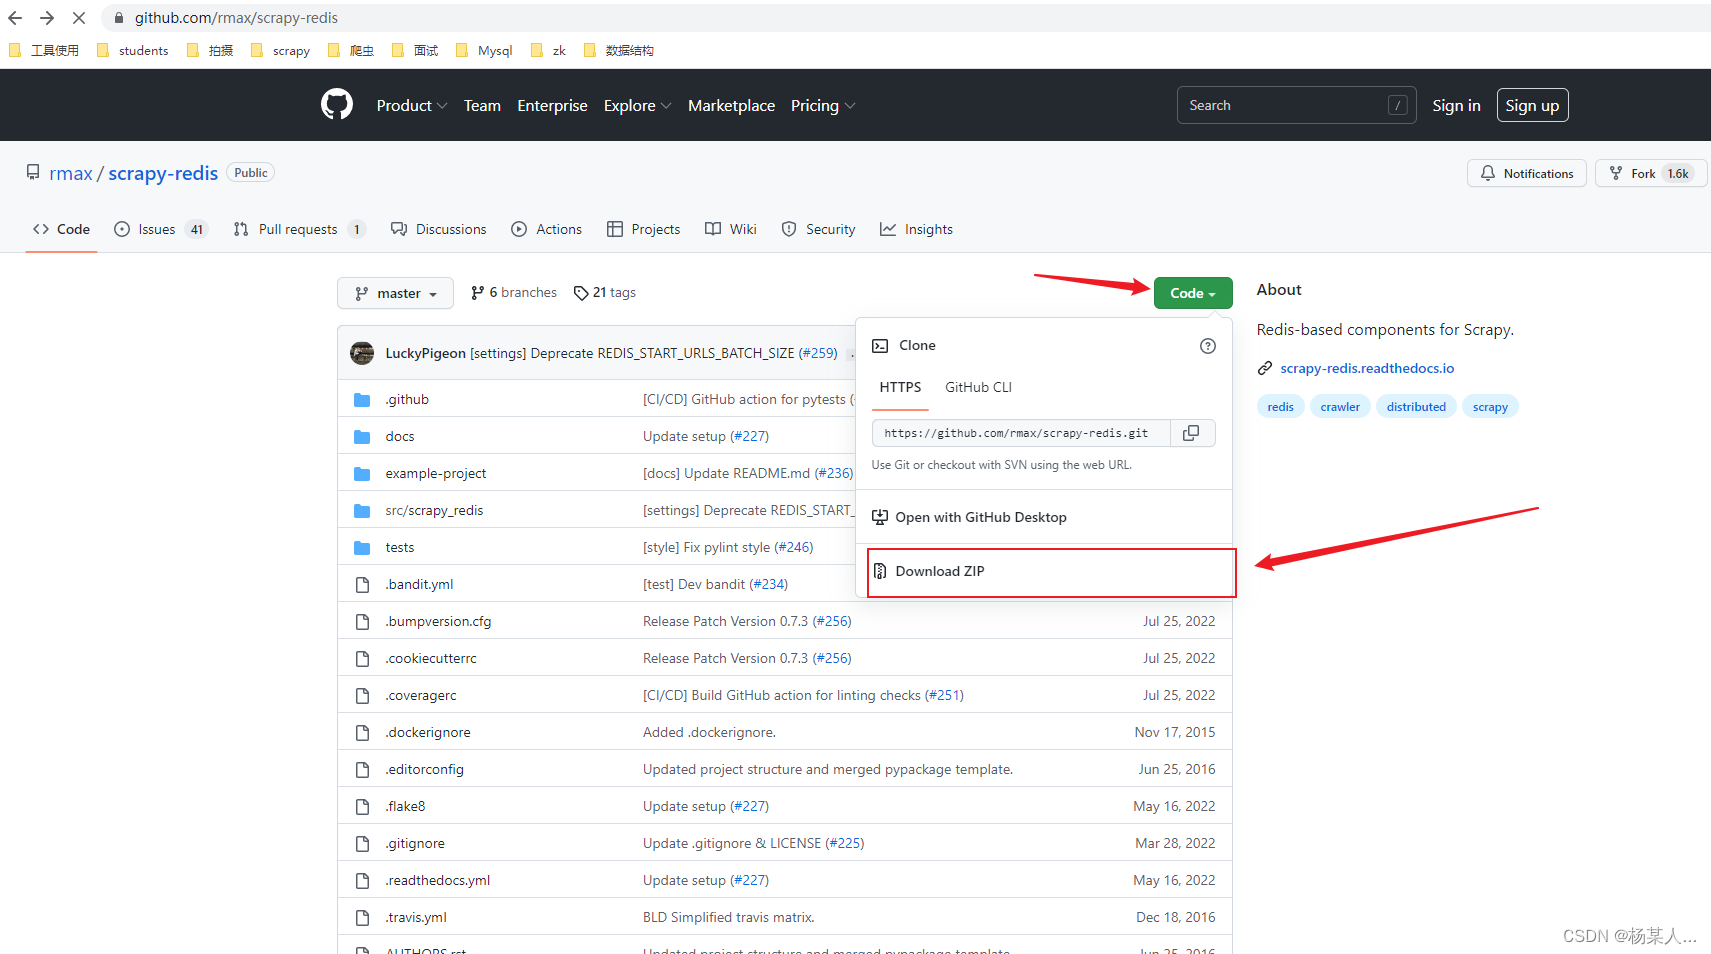This screenshot has width=1711, height=954.
Task: Click the scrapy topic tag
Action: point(1490,406)
